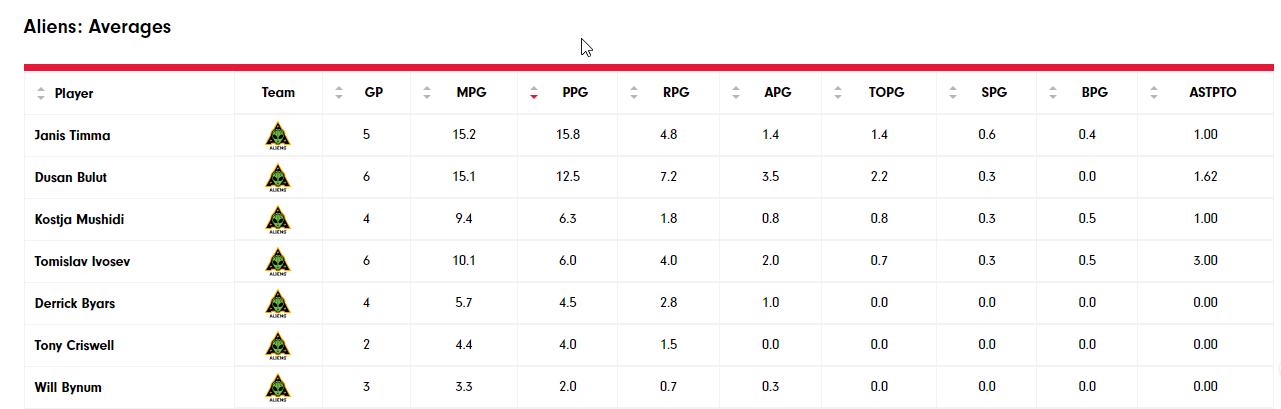Open Dusan Bulut player link
The height and width of the screenshot is (409, 1281).
click(x=70, y=177)
